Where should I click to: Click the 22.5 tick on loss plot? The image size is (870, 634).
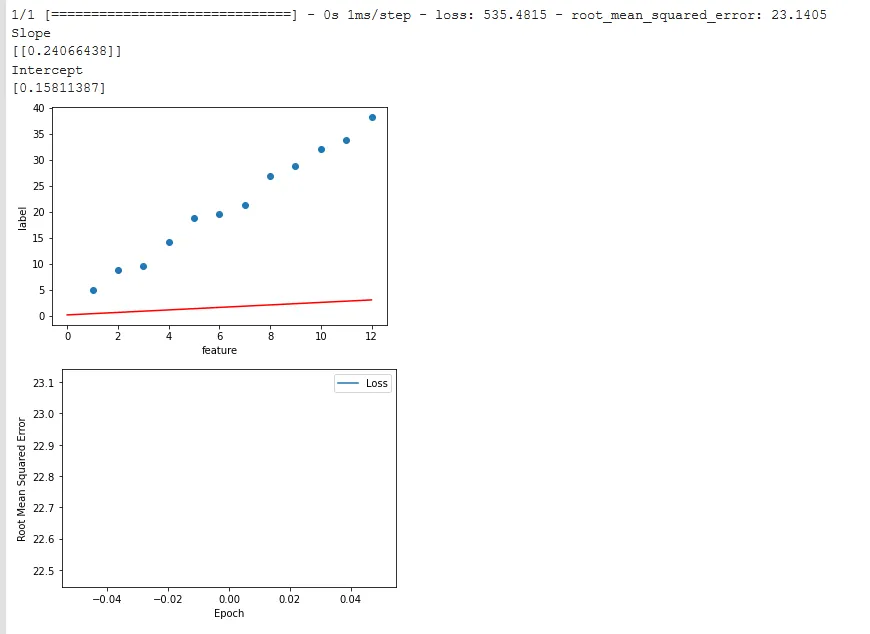point(43,571)
